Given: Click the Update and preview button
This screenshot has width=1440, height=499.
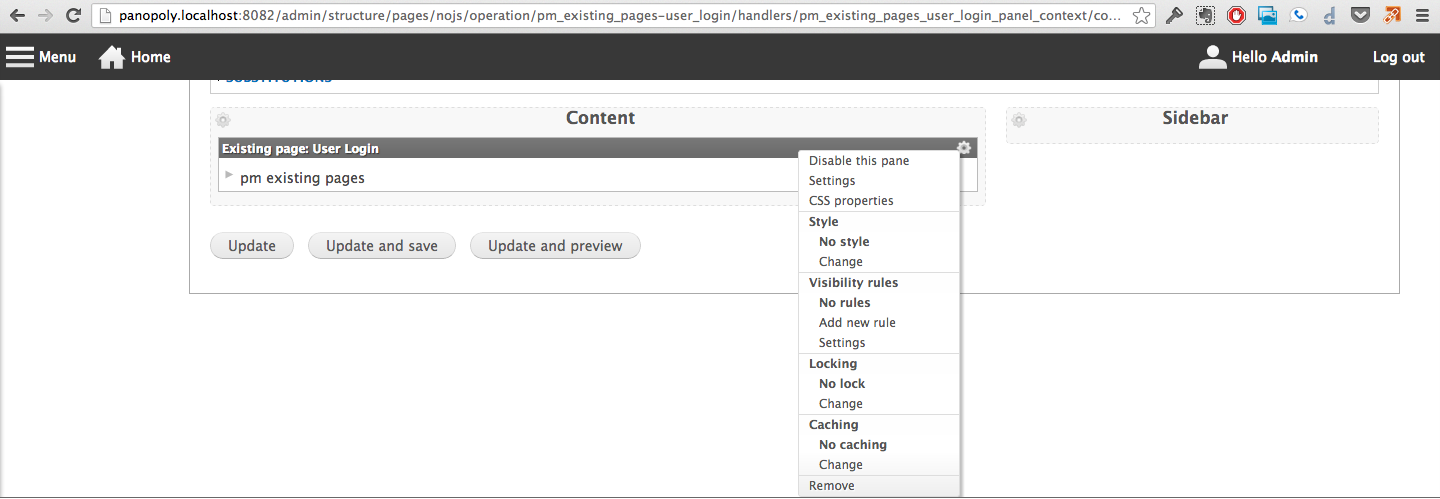Looking at the screenshot, I should (555, 246).
